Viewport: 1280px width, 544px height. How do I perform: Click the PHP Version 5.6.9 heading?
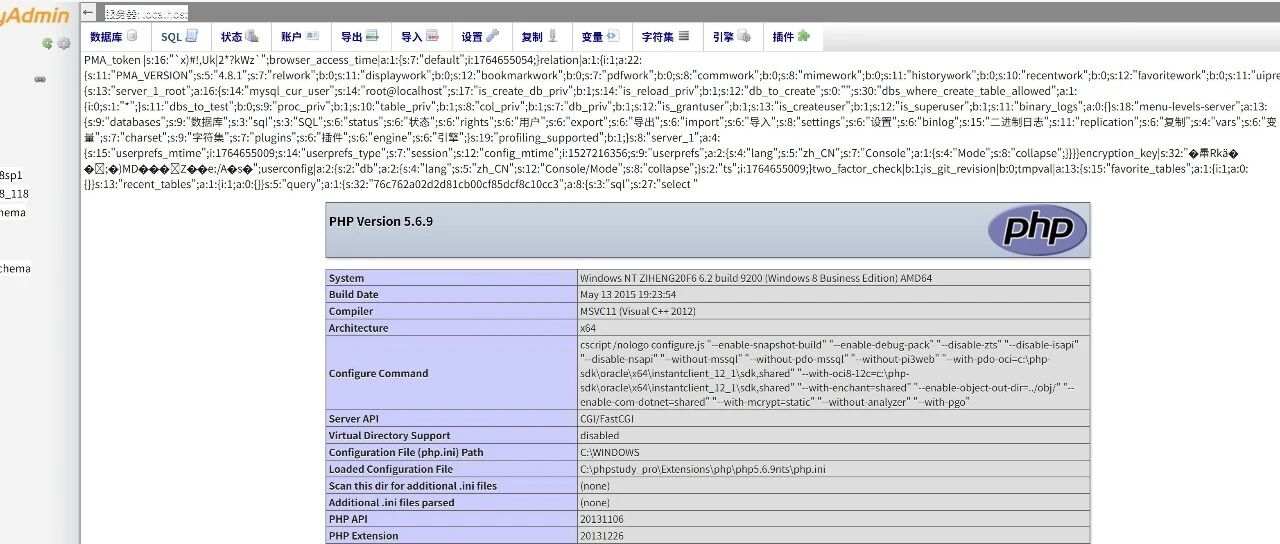(x=381, y=221)
